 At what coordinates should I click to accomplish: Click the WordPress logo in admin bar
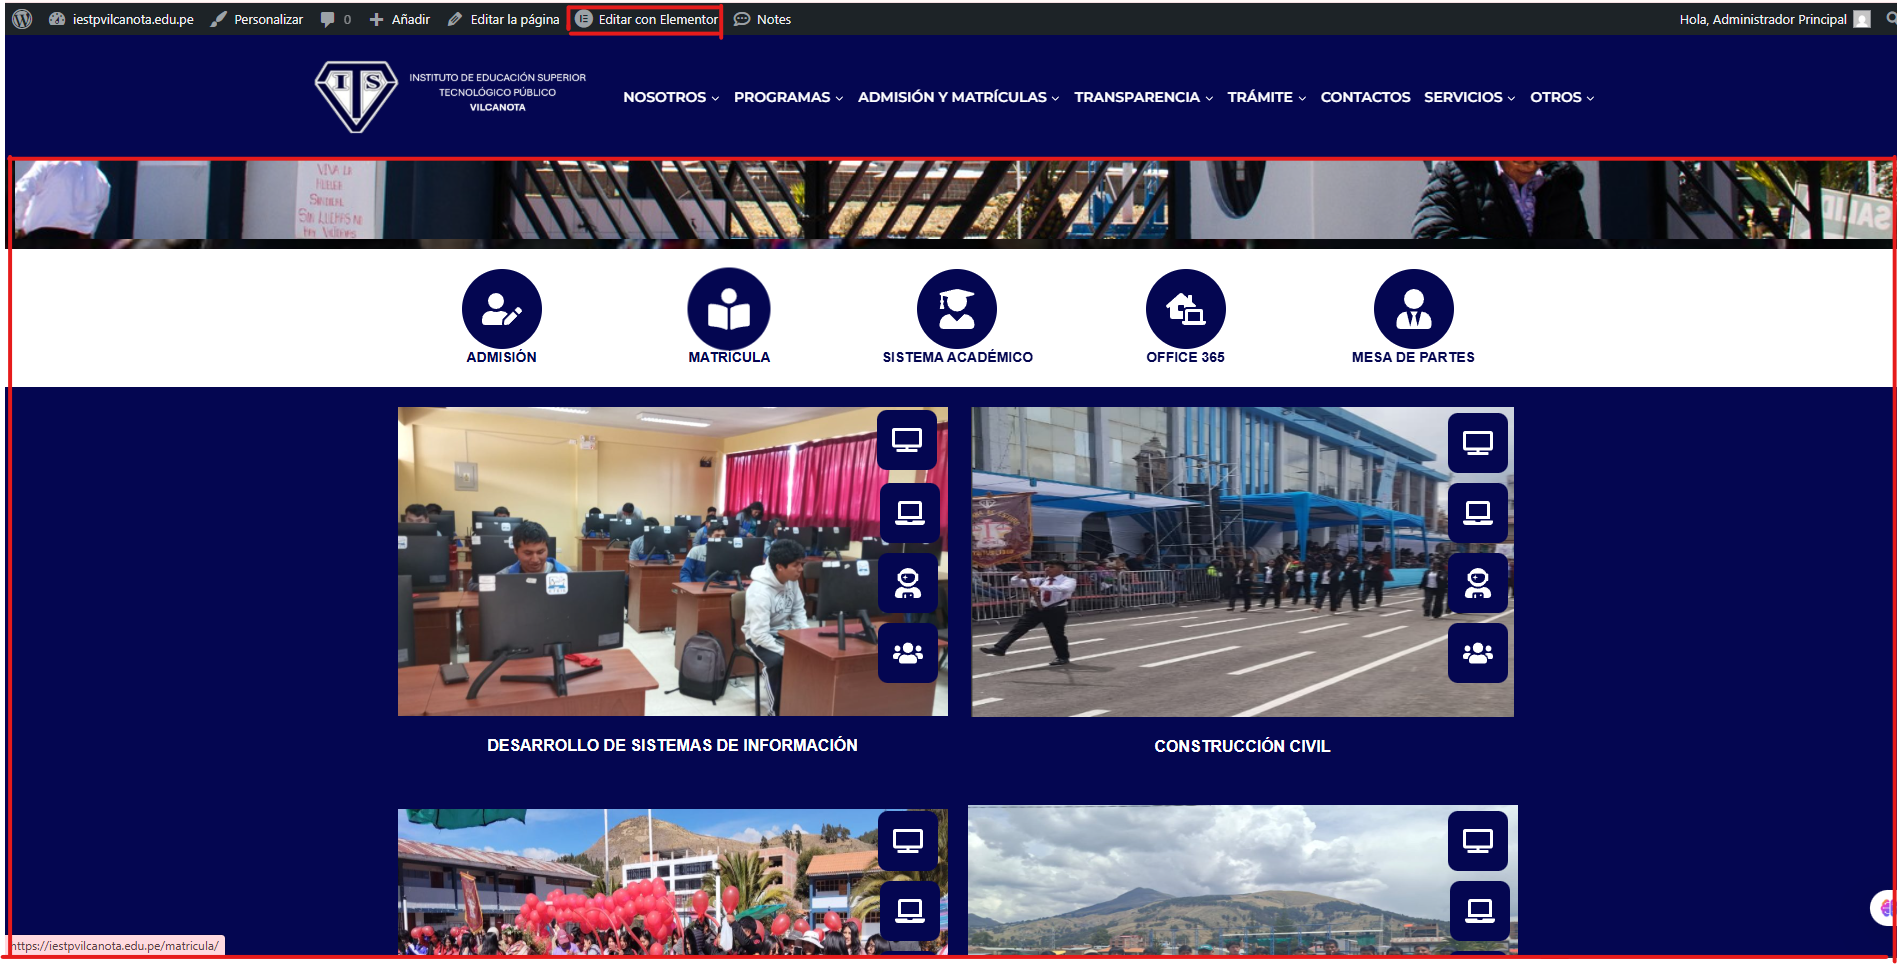pyautogui.click(x=22, y=19)
